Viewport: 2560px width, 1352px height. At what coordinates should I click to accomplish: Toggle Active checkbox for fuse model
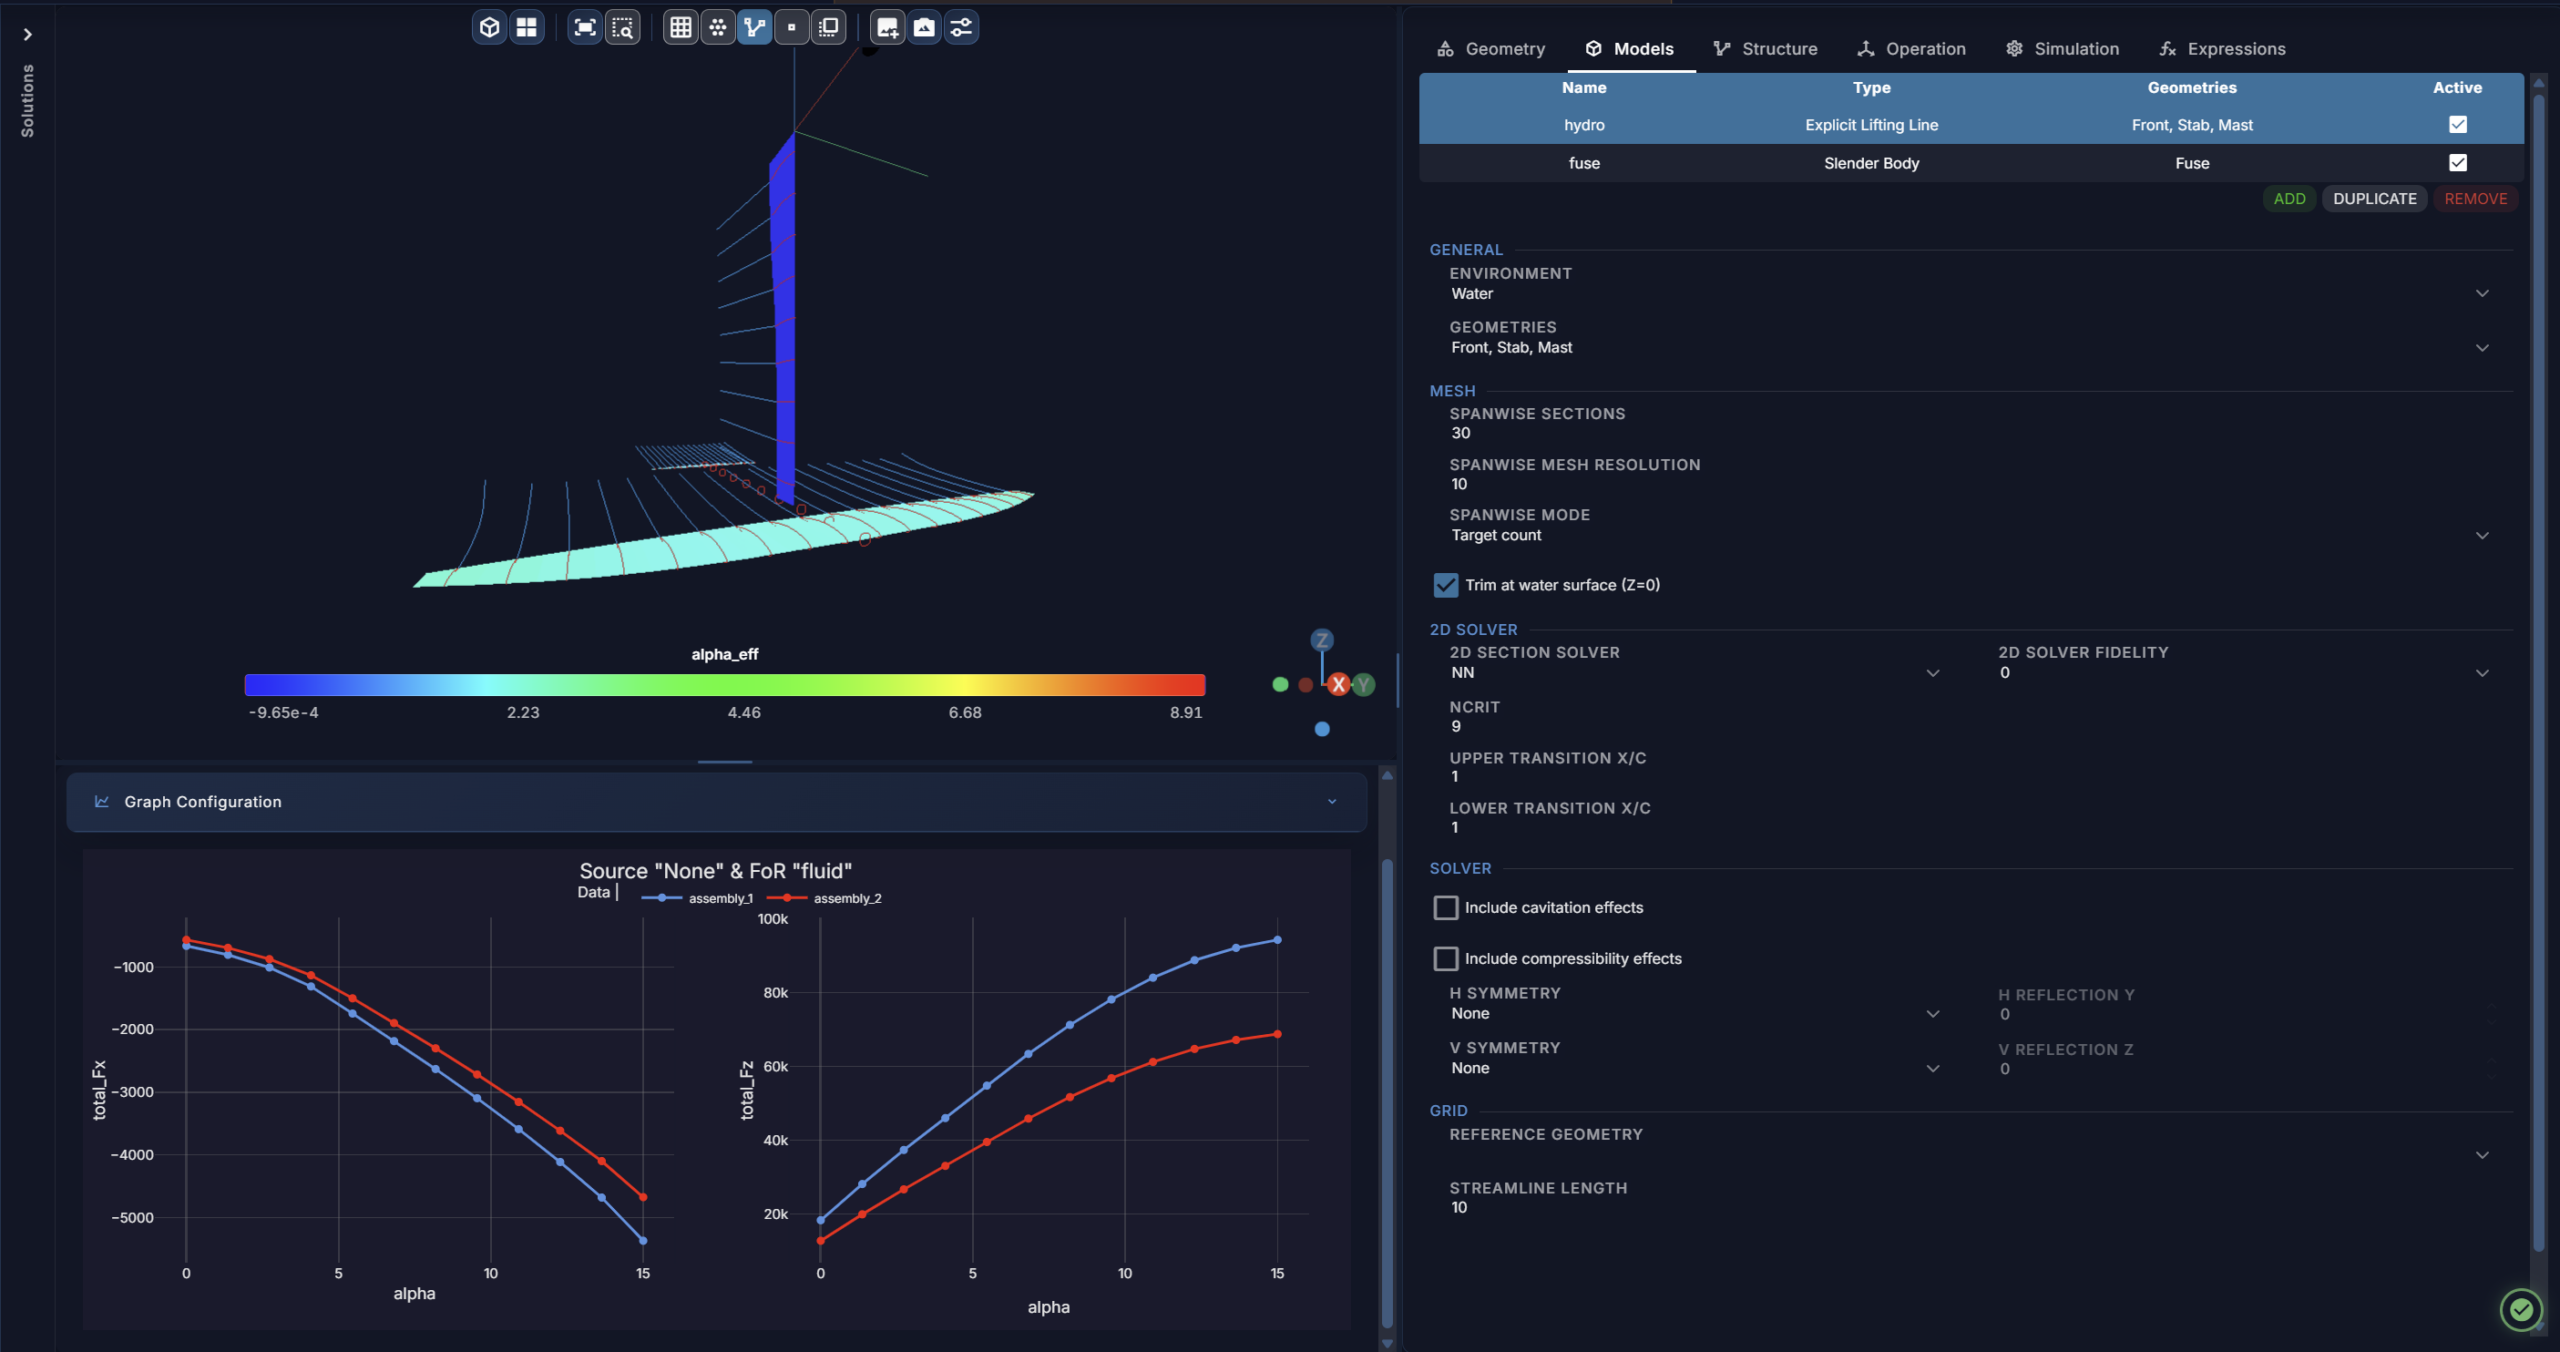2457,162
